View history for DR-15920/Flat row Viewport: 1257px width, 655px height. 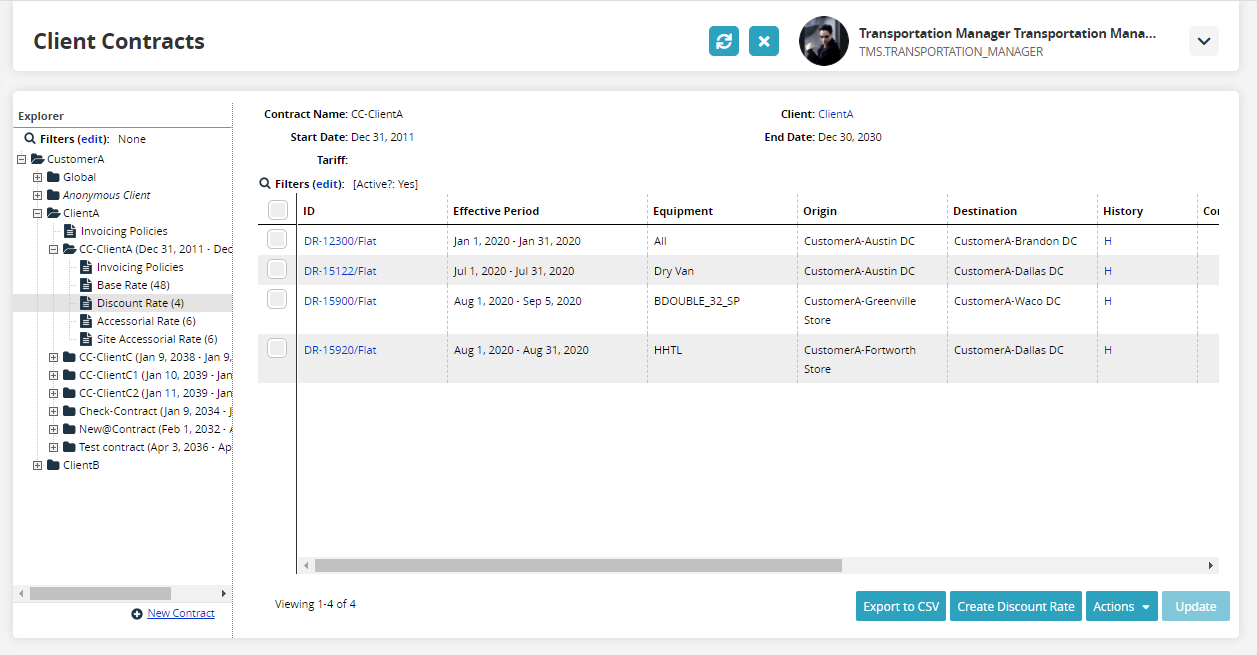click(x=1108, y=350)
